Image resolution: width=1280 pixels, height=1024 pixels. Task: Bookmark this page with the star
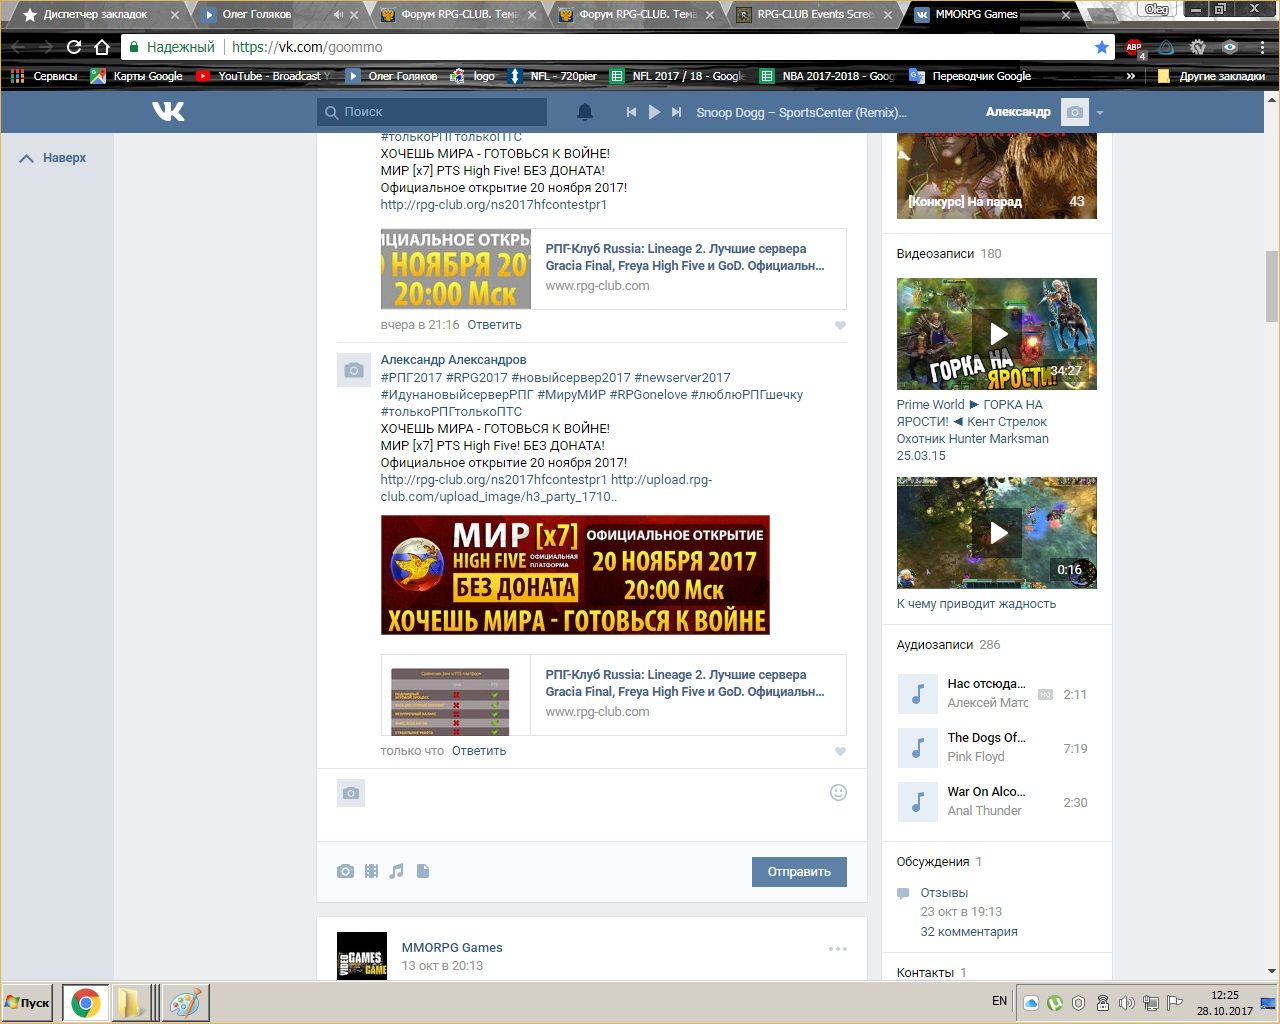tap(1102, 47)
